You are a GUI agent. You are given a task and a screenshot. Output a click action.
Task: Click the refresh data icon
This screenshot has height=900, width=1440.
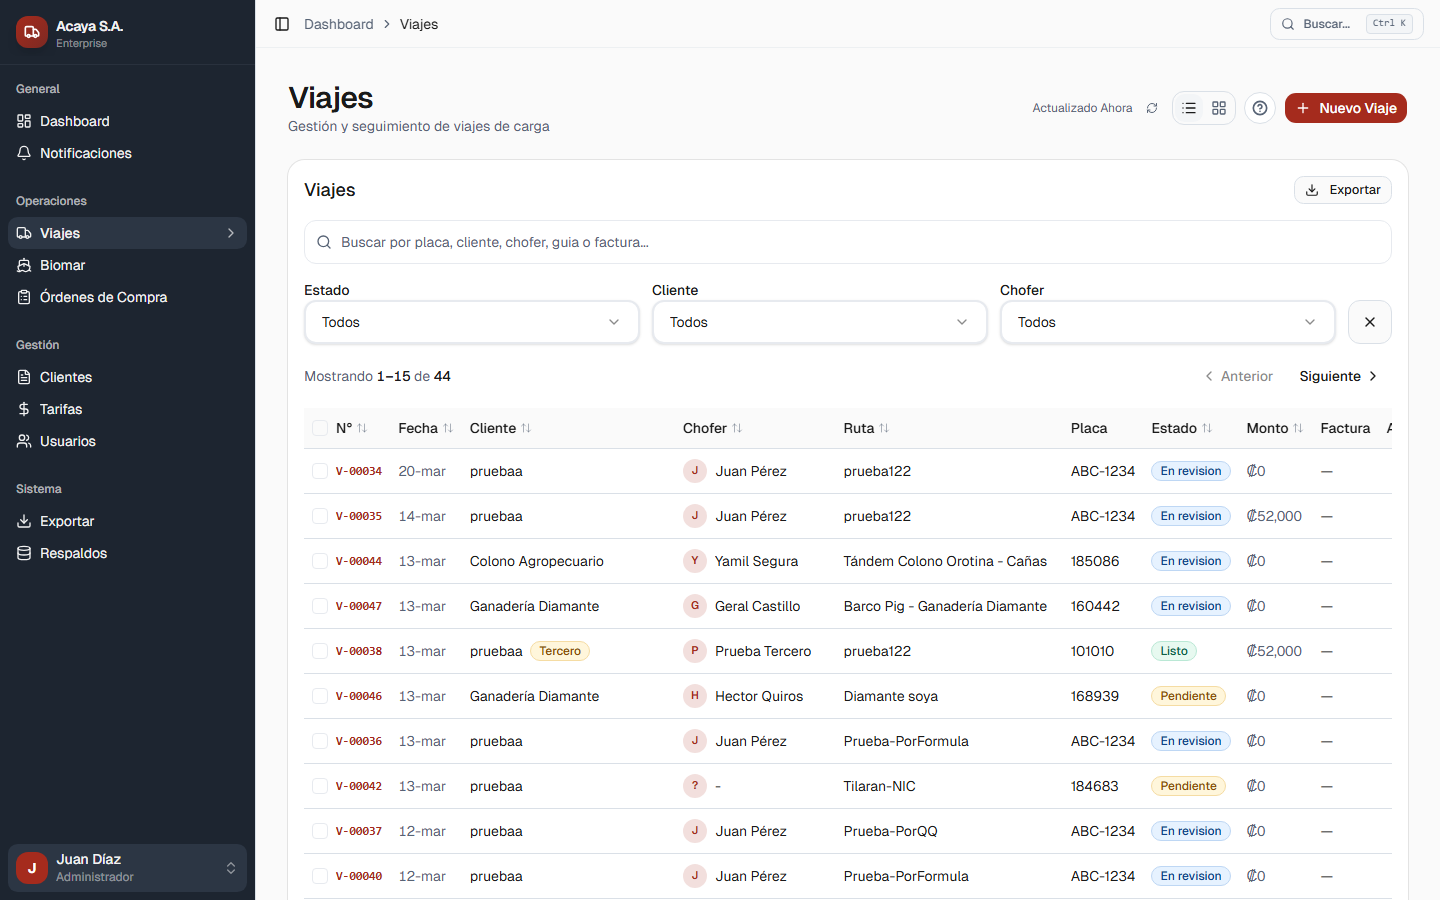point(1152,108)
